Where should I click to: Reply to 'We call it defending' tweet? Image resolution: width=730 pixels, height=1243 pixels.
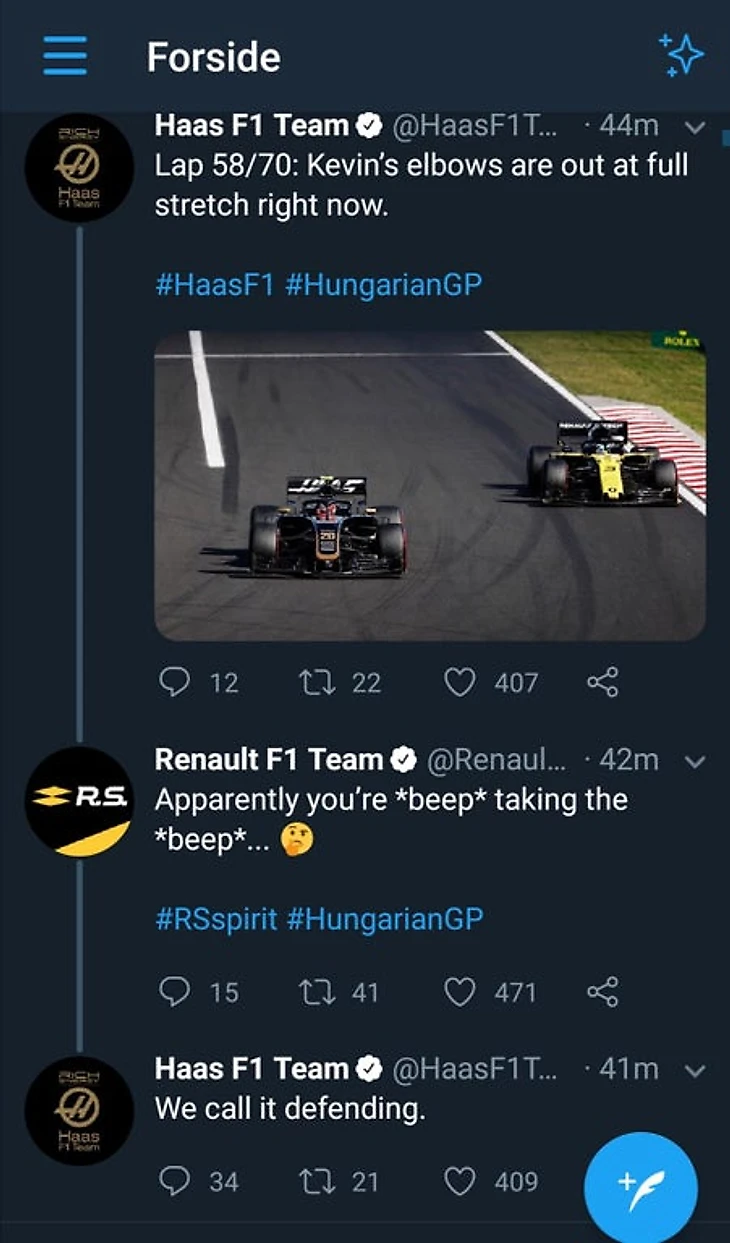pyautogui.click(x=175, y=1181)
